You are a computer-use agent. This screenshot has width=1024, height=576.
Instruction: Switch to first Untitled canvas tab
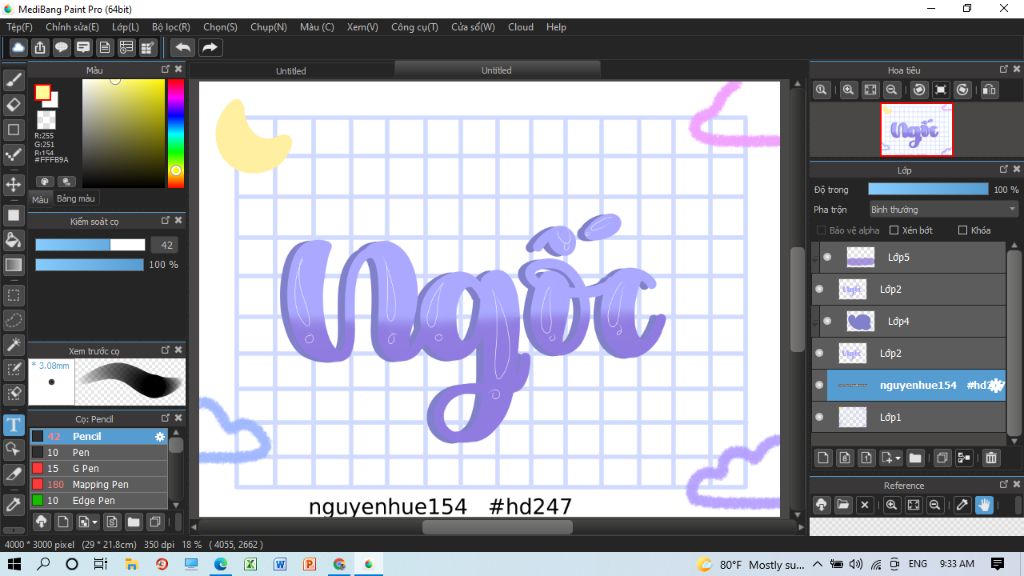tap(291, 71)
